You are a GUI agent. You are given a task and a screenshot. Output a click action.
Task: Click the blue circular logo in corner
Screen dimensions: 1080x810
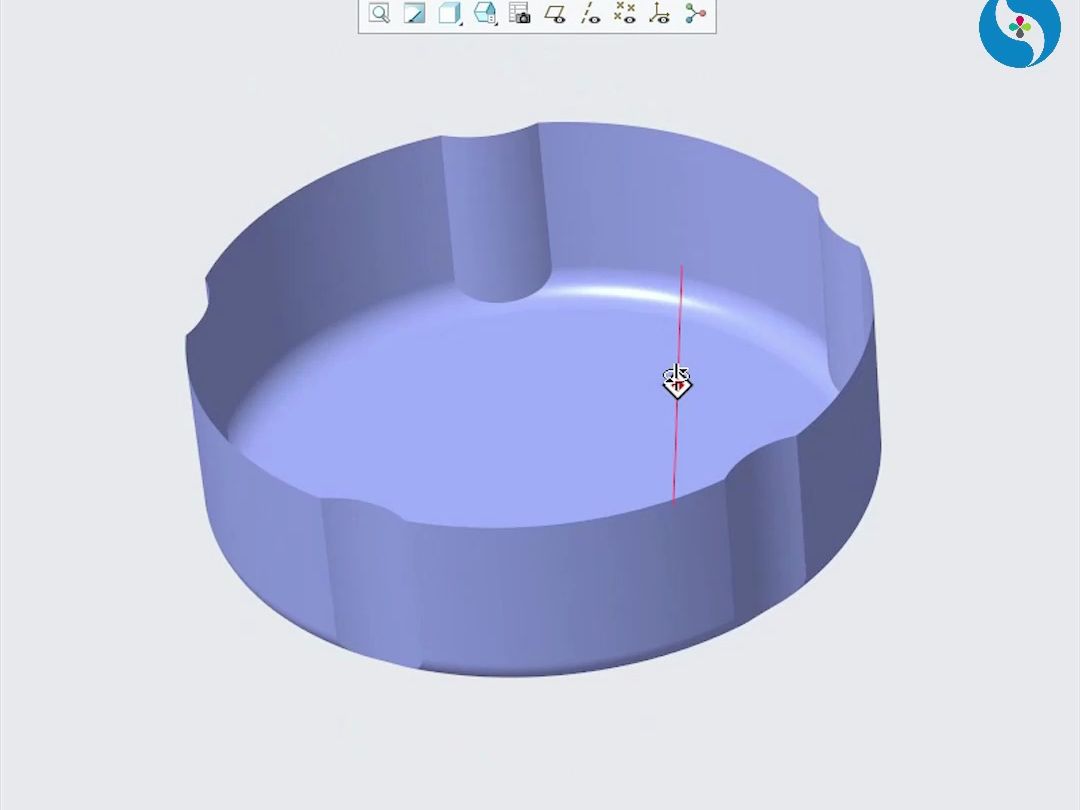1019,30
